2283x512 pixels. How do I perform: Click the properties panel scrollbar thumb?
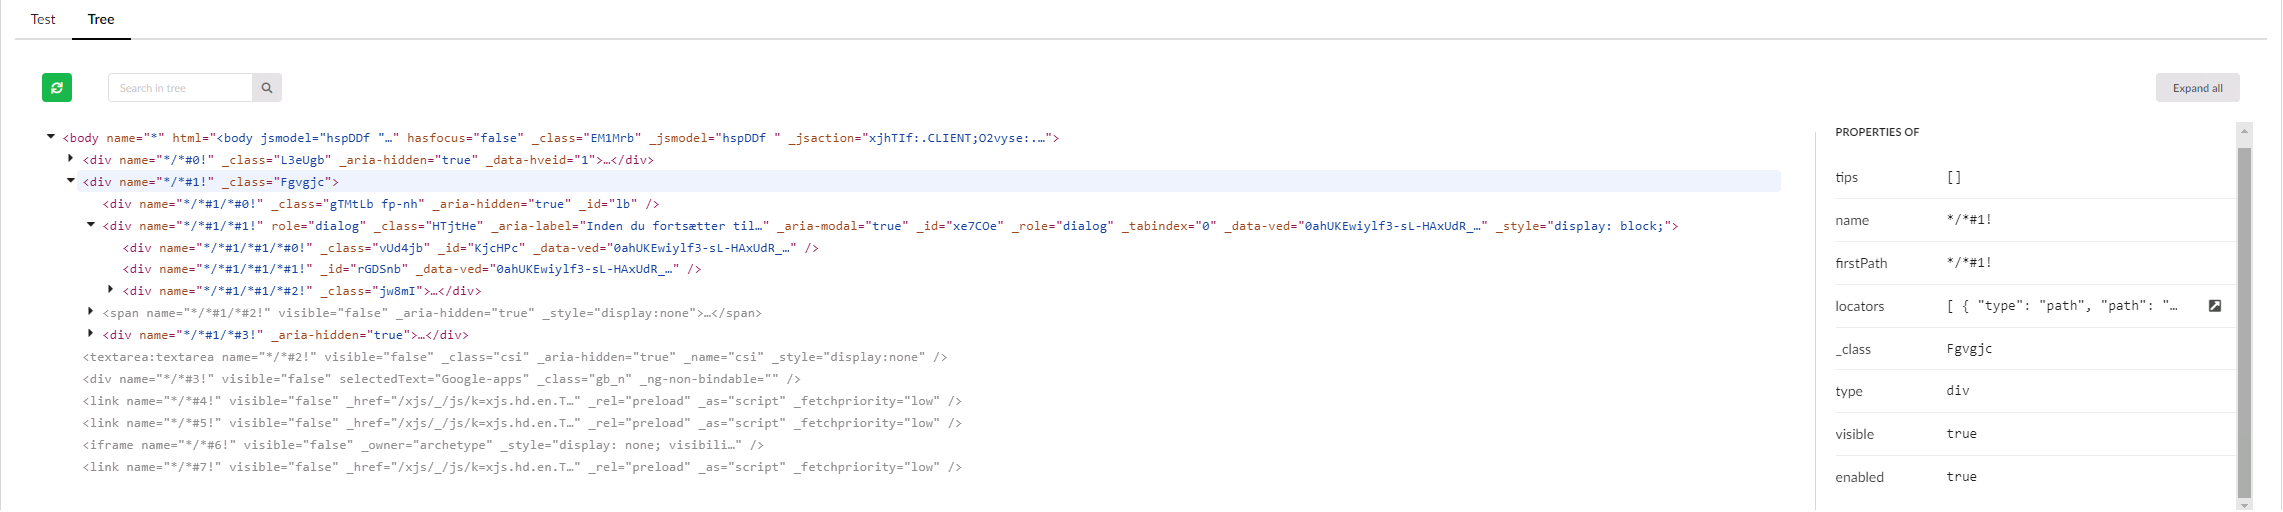tap(2244, 320)
